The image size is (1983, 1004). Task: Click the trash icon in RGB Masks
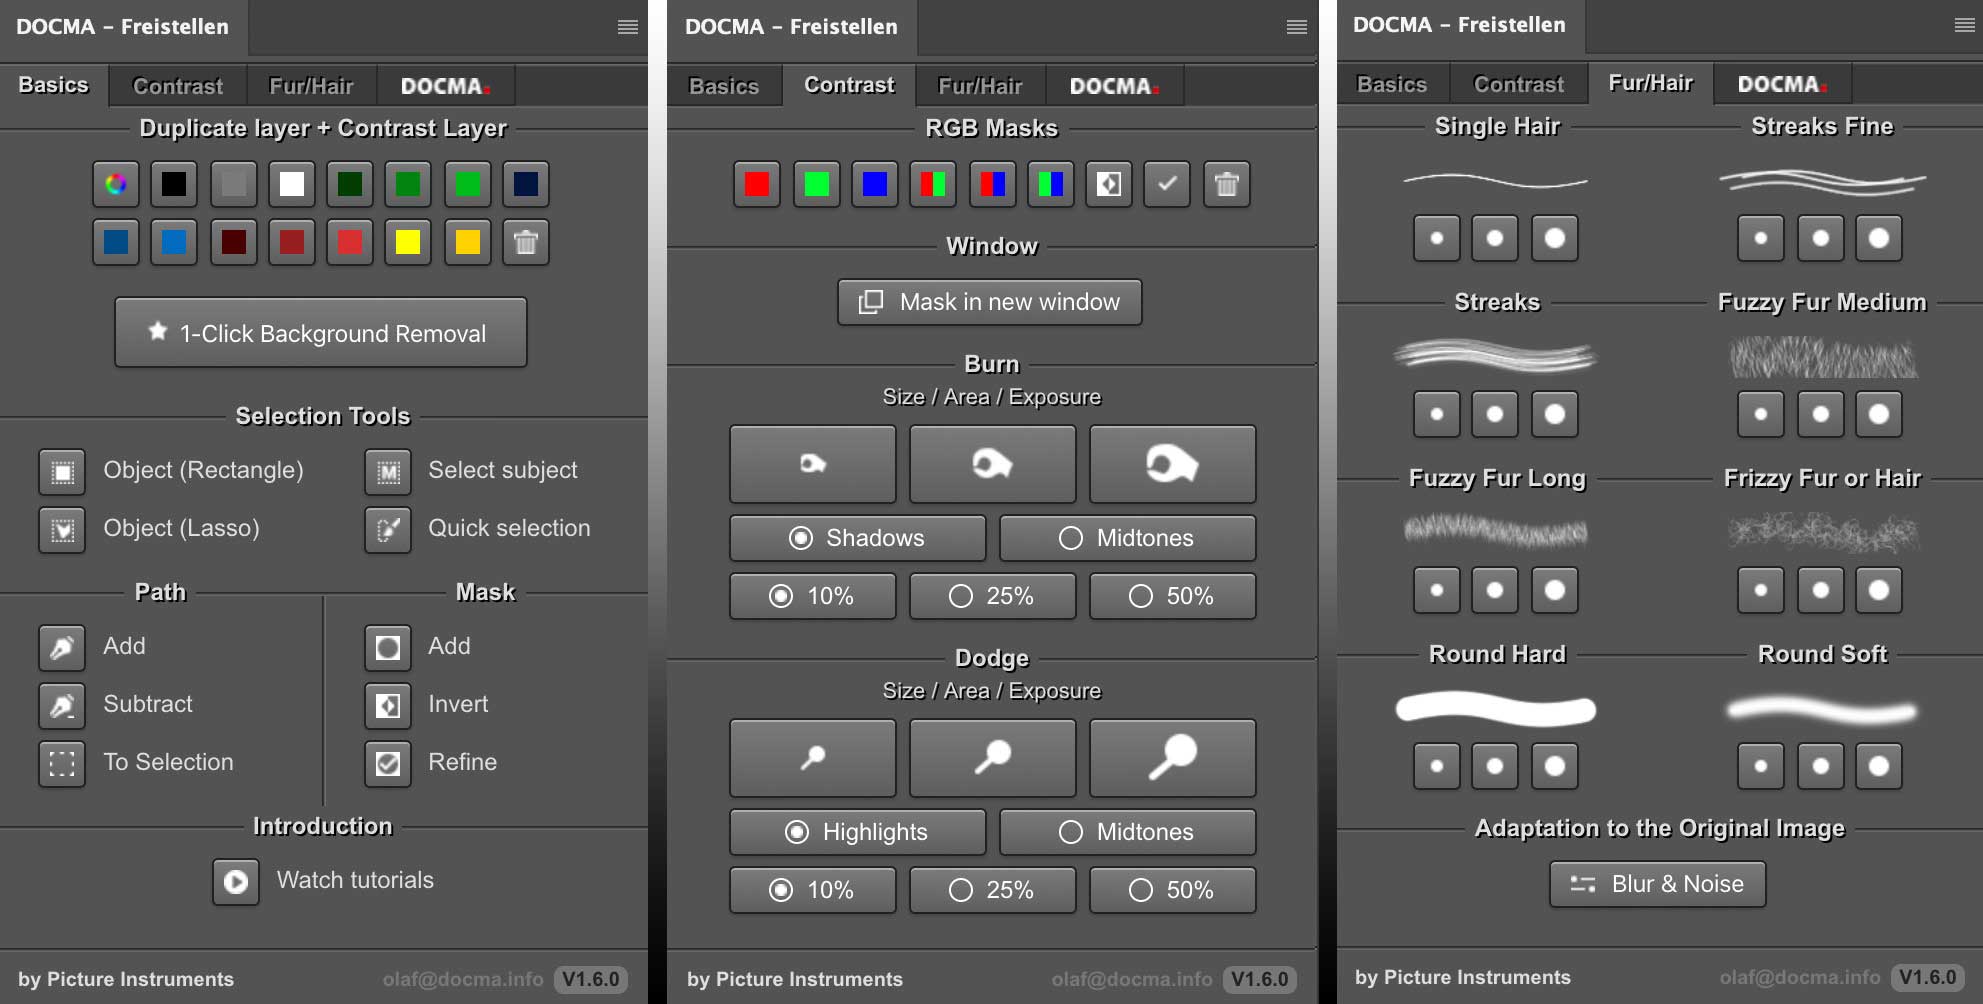(1227, 184)
